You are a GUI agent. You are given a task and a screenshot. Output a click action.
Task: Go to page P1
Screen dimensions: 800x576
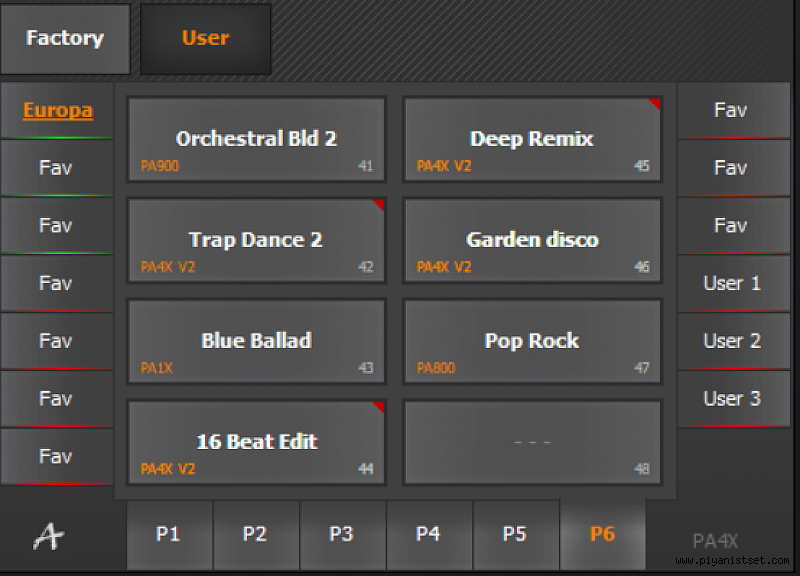click(x=169, y=535)
